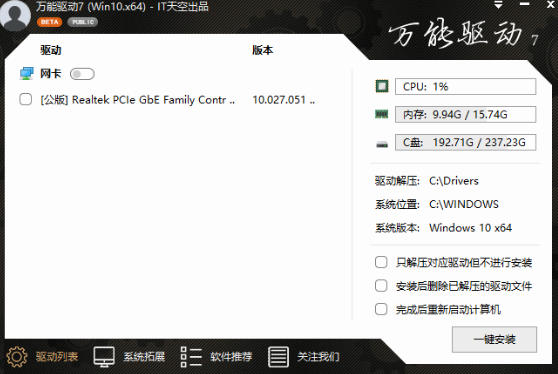Click the list icon for 软件推荐
The height and width of the screenshot is (374, 558).
point(191,357)
